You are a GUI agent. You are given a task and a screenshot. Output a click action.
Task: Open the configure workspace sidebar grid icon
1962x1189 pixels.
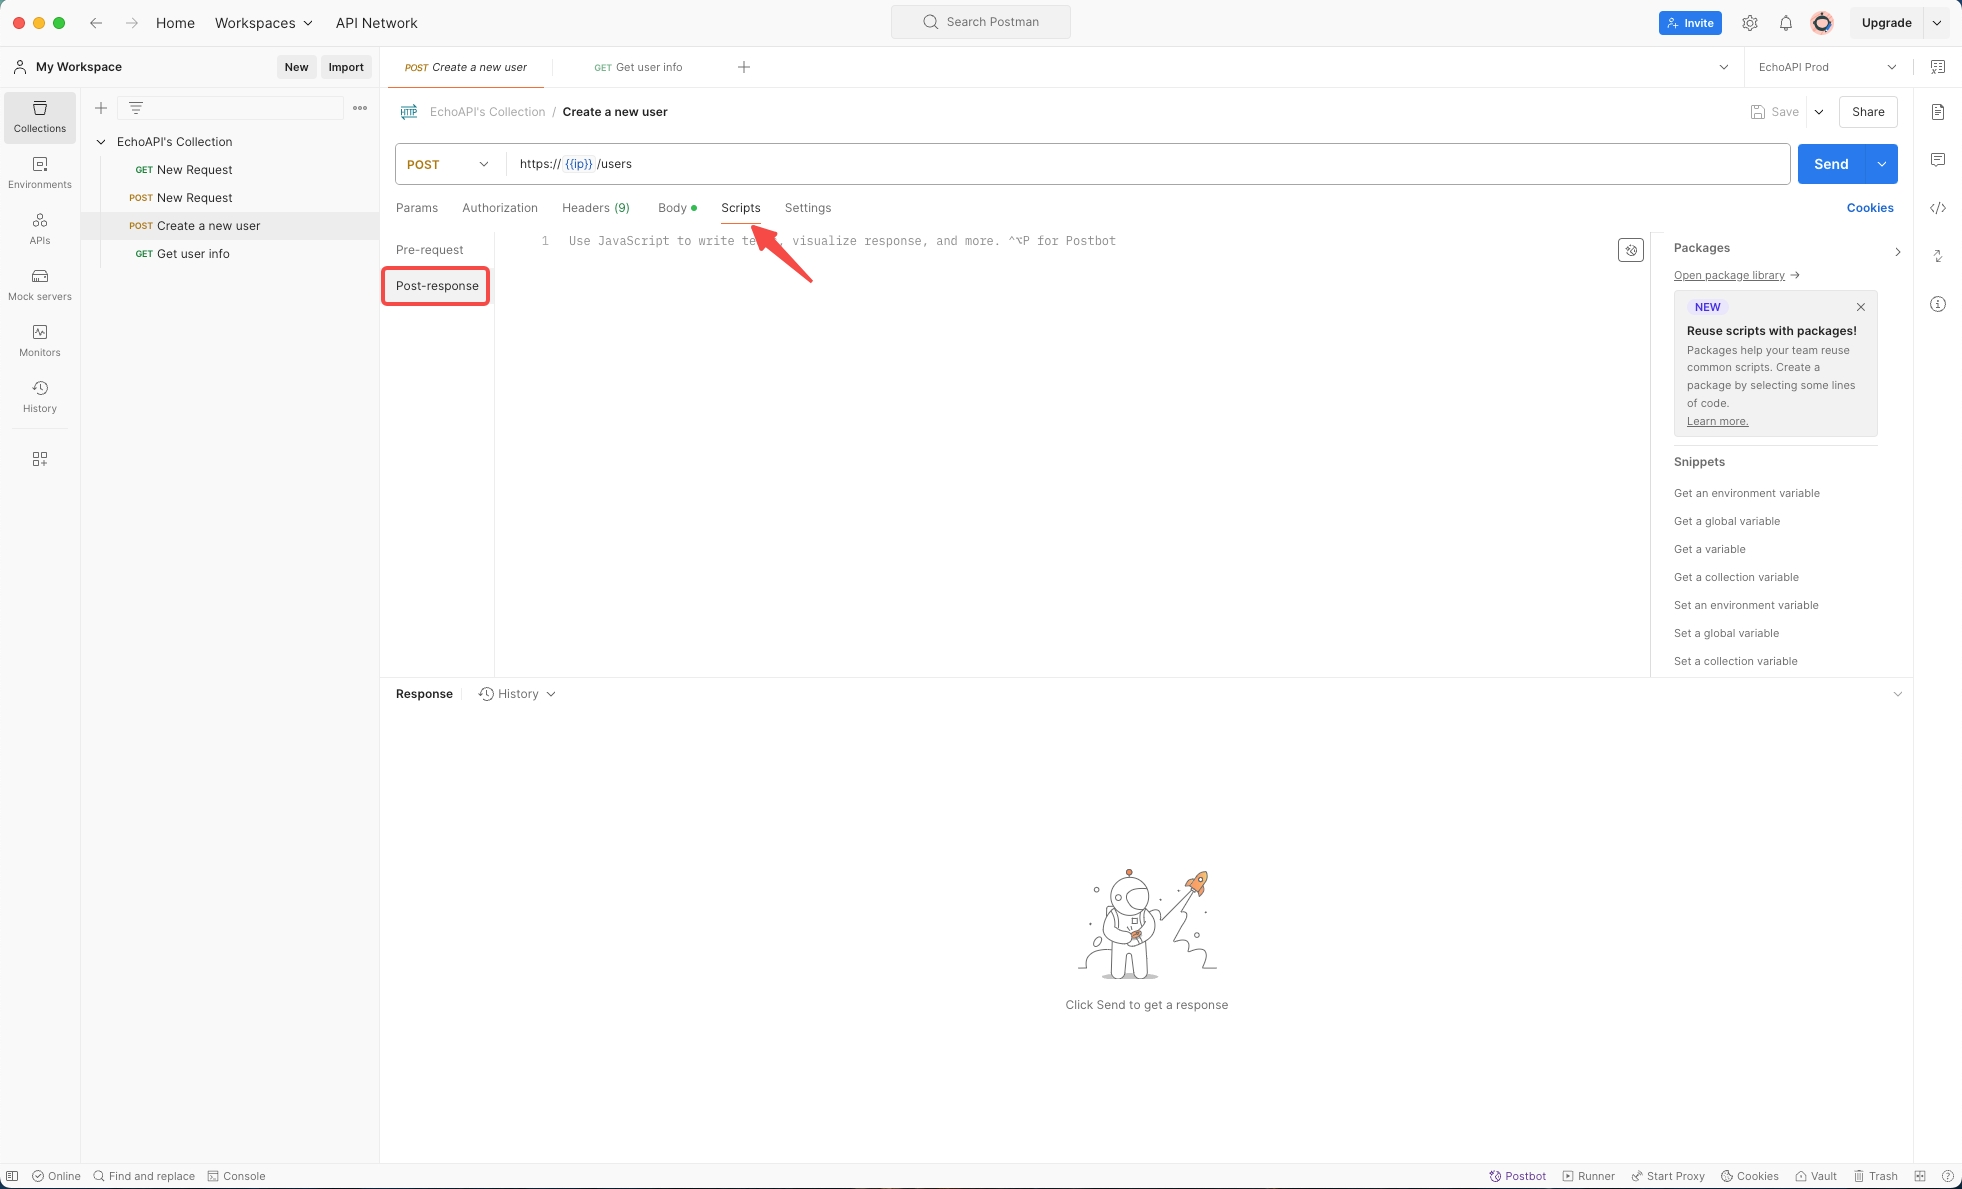(40, 459)
